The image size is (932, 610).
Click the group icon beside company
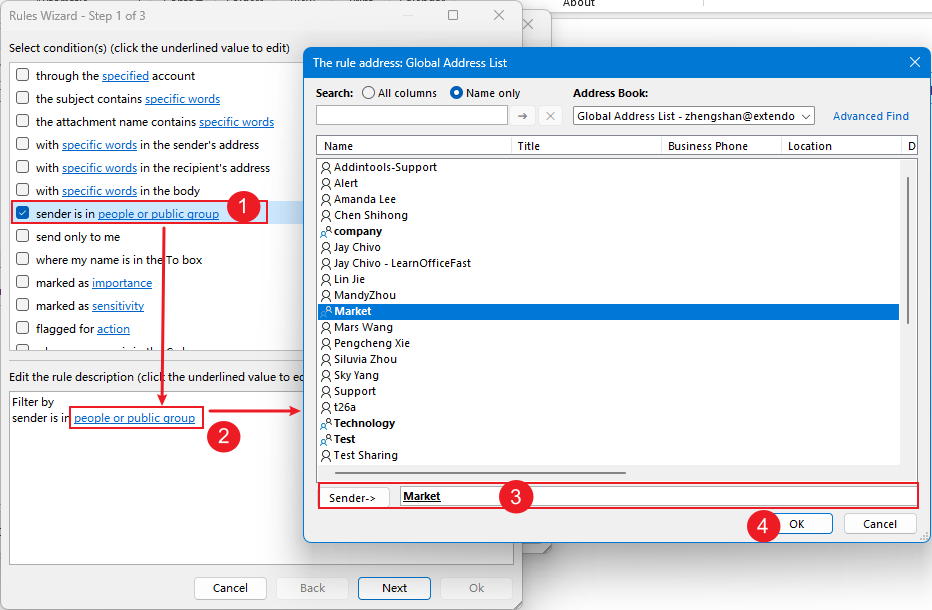click(326, 231)
